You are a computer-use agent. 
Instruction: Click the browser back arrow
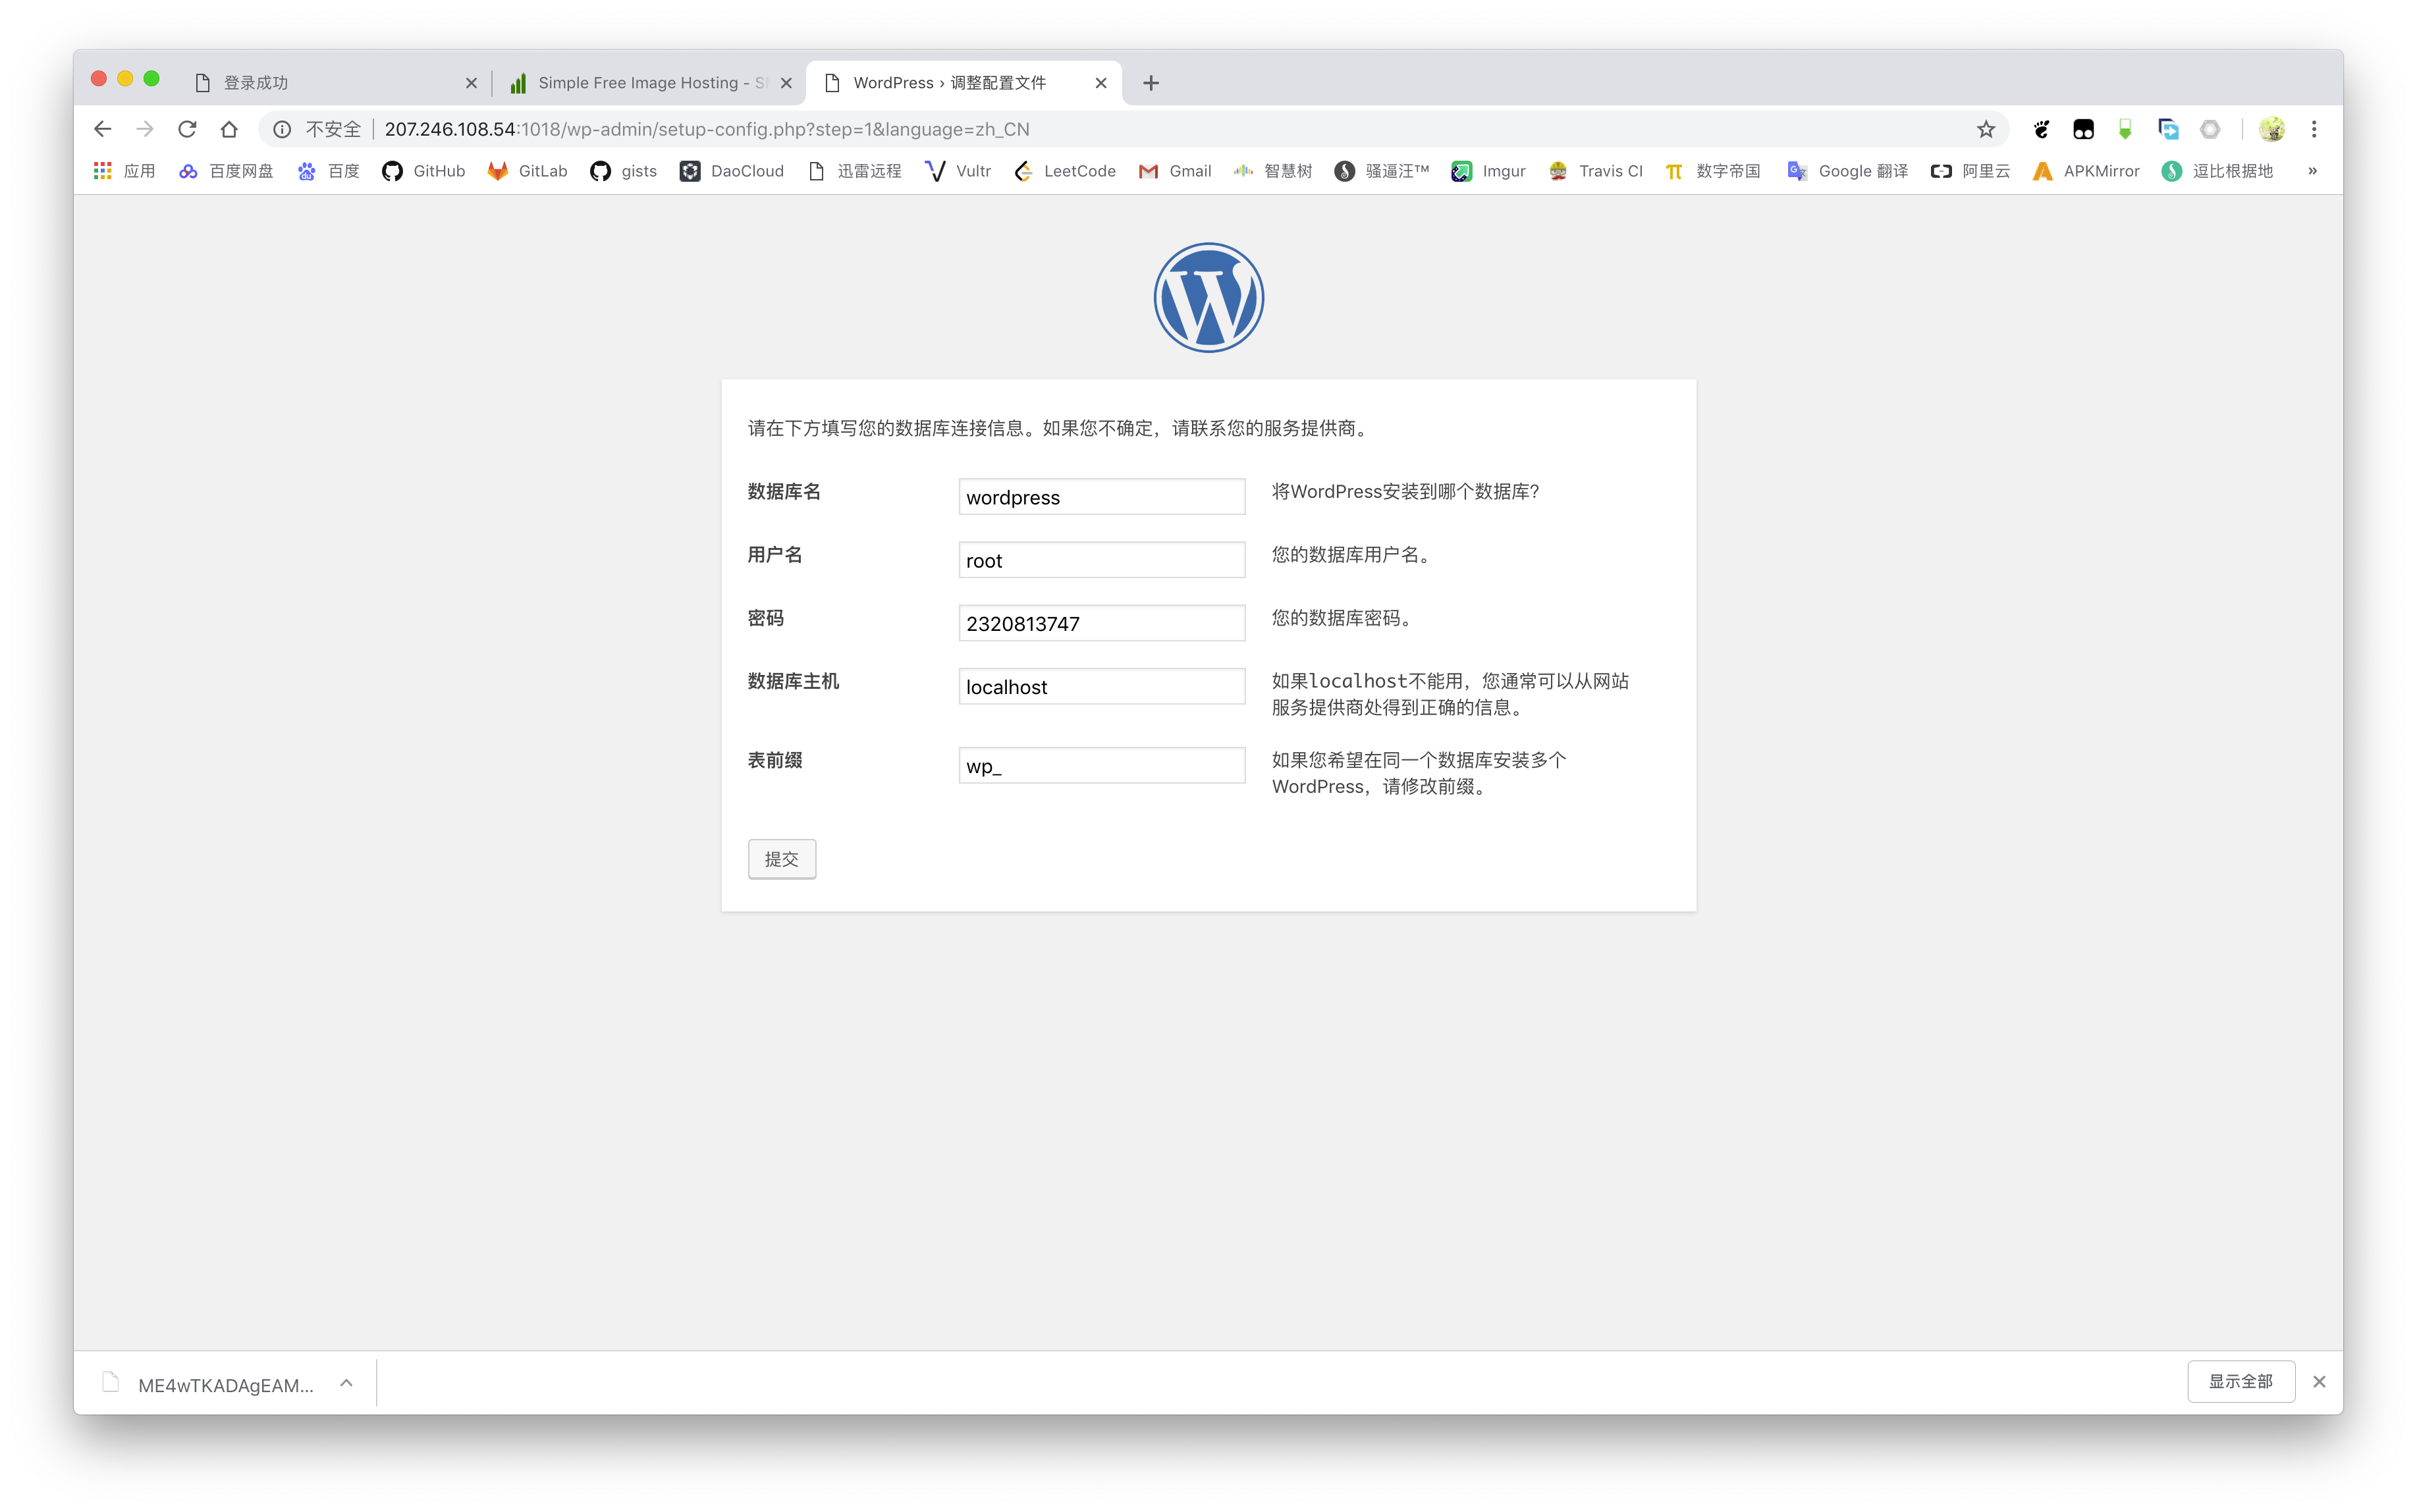click(102, 129)
